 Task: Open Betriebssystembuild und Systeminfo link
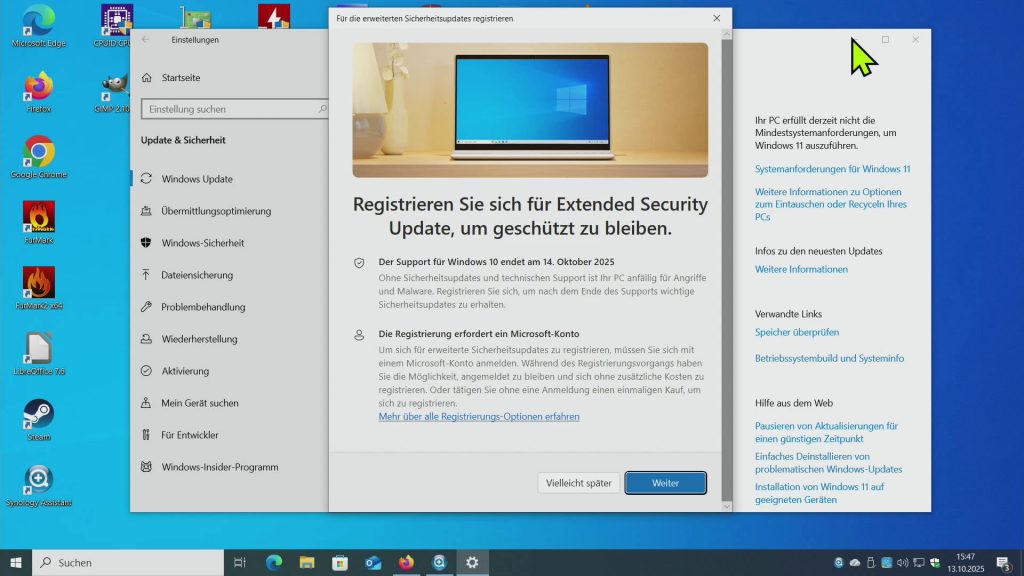click(829, 358)
